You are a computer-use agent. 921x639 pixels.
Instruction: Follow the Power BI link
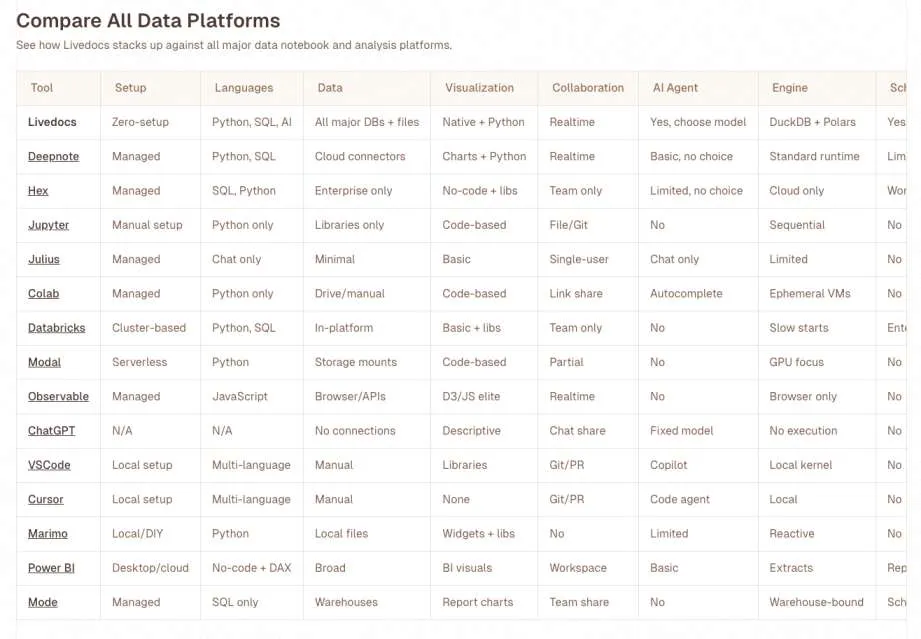pos(51,568)
